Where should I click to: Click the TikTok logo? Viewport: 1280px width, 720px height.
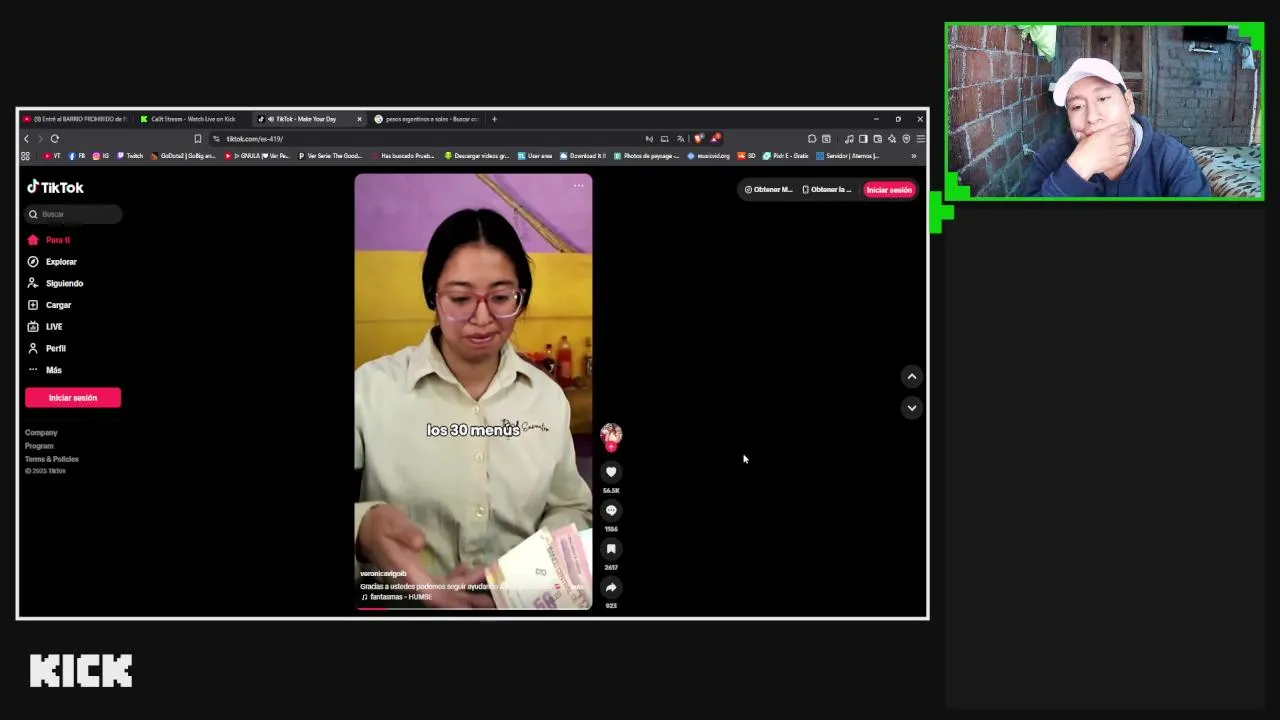coord(55,187)
